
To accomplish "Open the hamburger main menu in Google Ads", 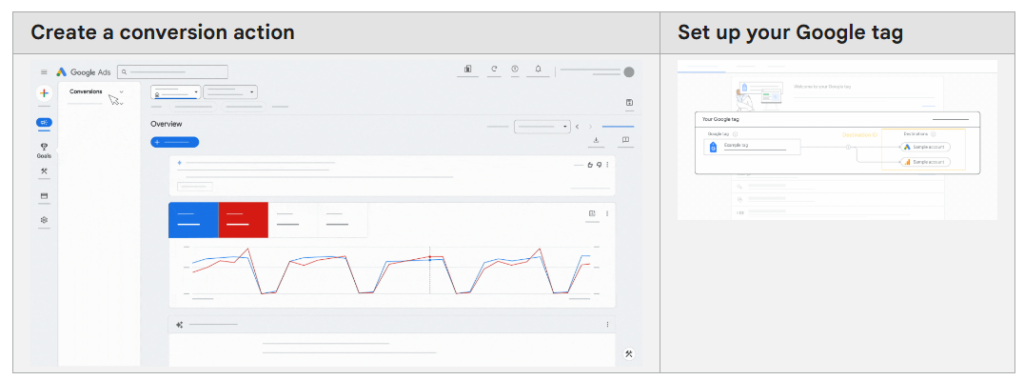I will [x=44, y=72].
